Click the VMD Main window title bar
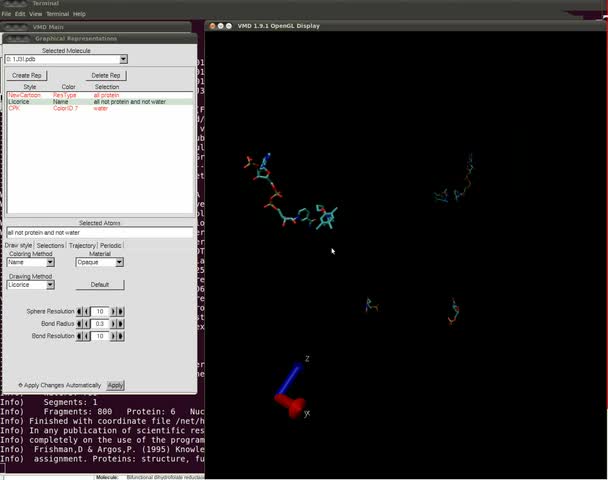 tap(96, 27)
